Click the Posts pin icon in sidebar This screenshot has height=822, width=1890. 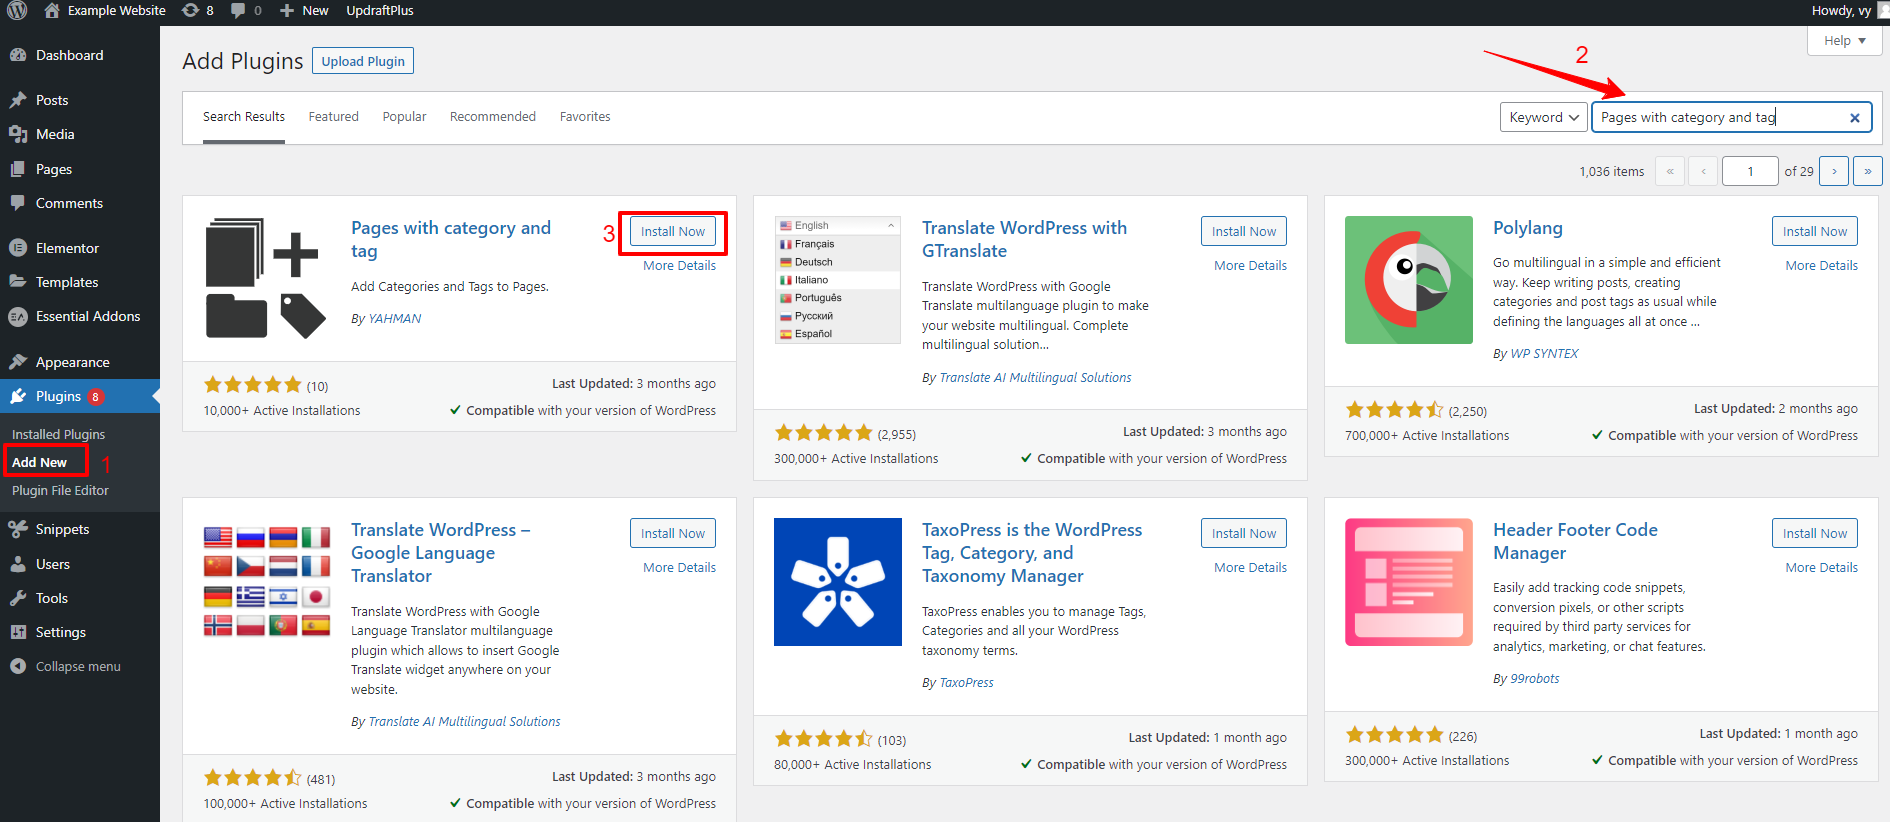(18, 100)
